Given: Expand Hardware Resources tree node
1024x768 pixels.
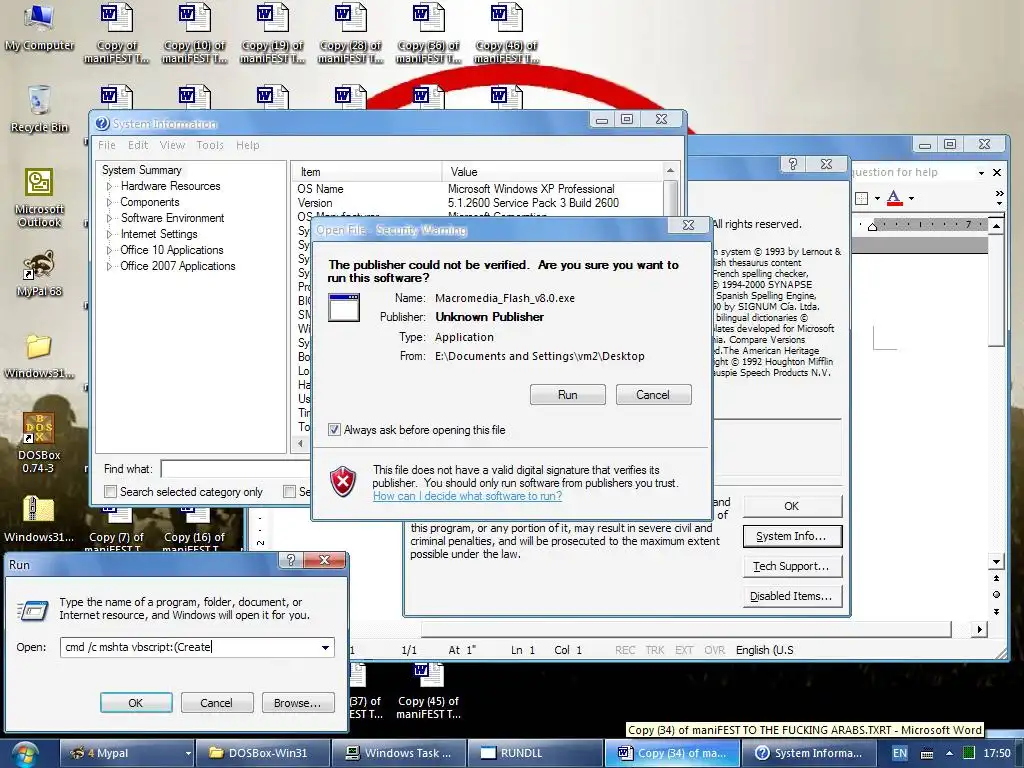Looking at the screenshot, I should click(x=110, y=186).
